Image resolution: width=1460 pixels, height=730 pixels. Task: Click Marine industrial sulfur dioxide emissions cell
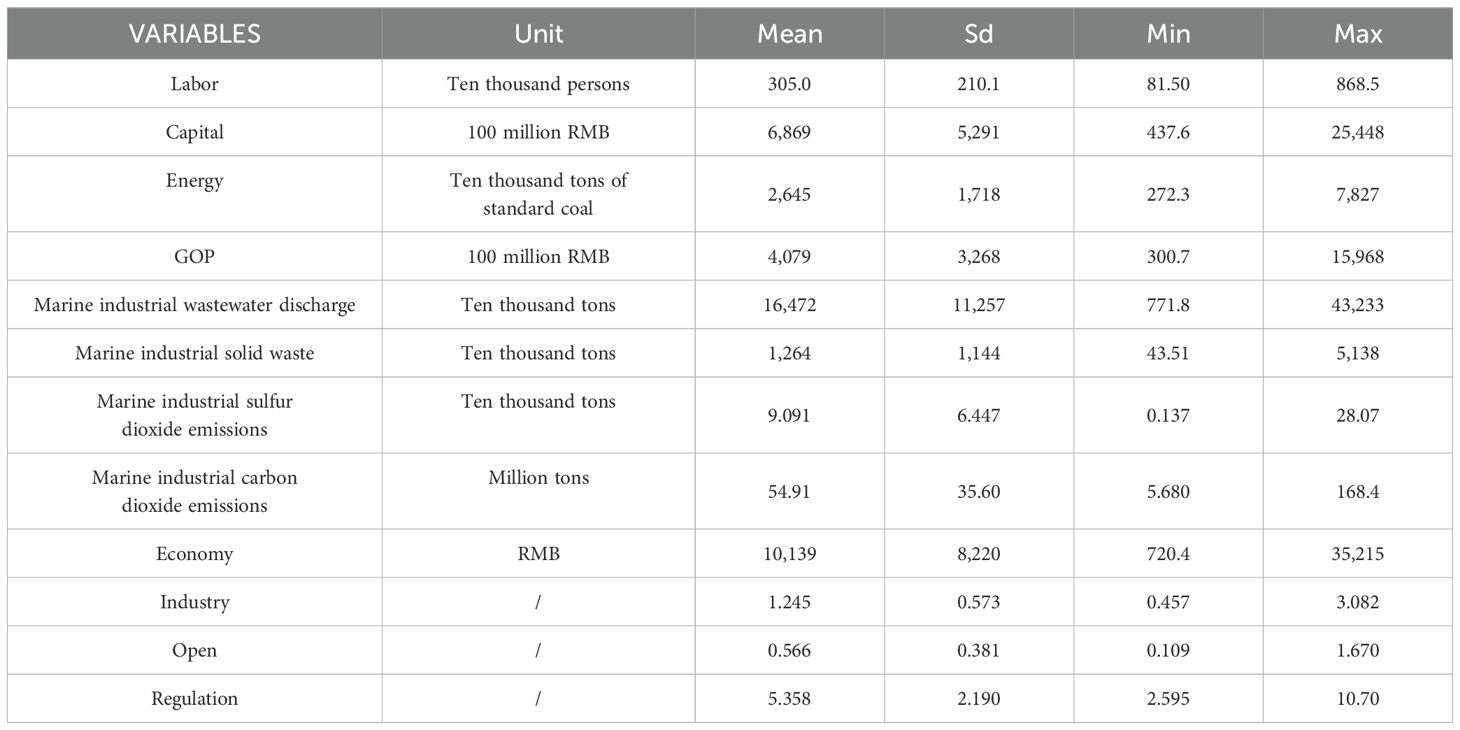click(x=195, y=415)
